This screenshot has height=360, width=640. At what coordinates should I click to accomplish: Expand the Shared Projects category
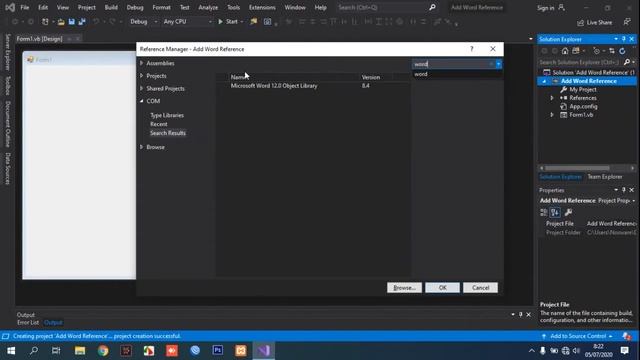point(142,89)
